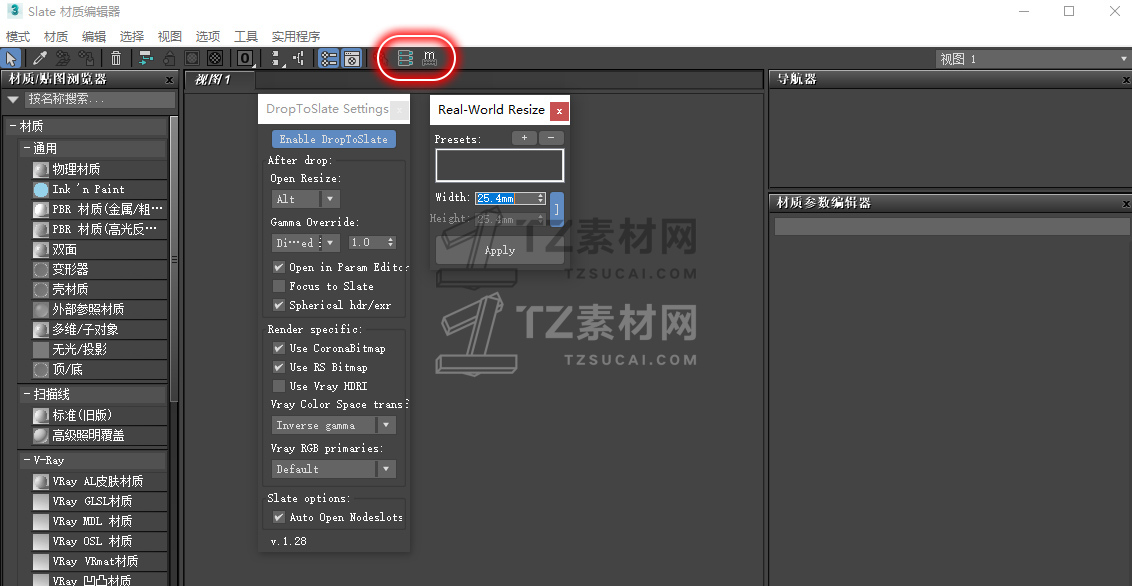This screenshot has height=586, width=1132.
Task: Add a preset with the plus button
Action: click(x=524, y=138)
